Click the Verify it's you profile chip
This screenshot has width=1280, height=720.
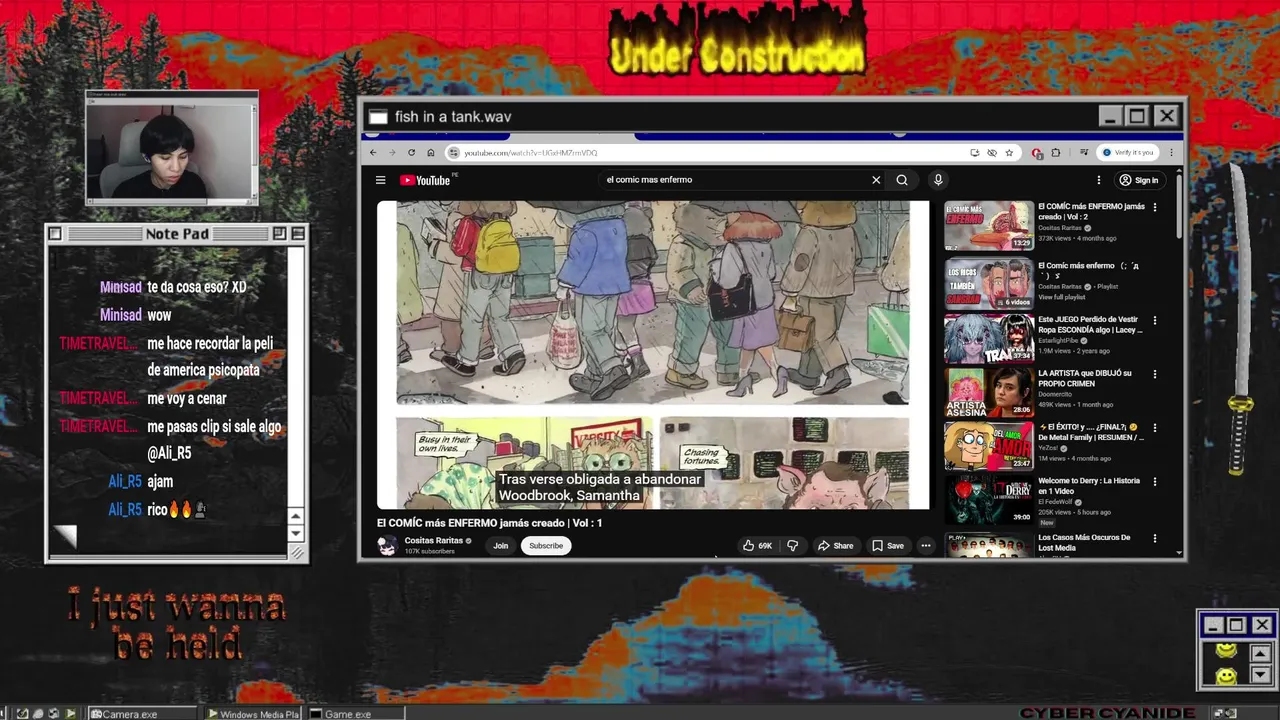point(1128,153)
